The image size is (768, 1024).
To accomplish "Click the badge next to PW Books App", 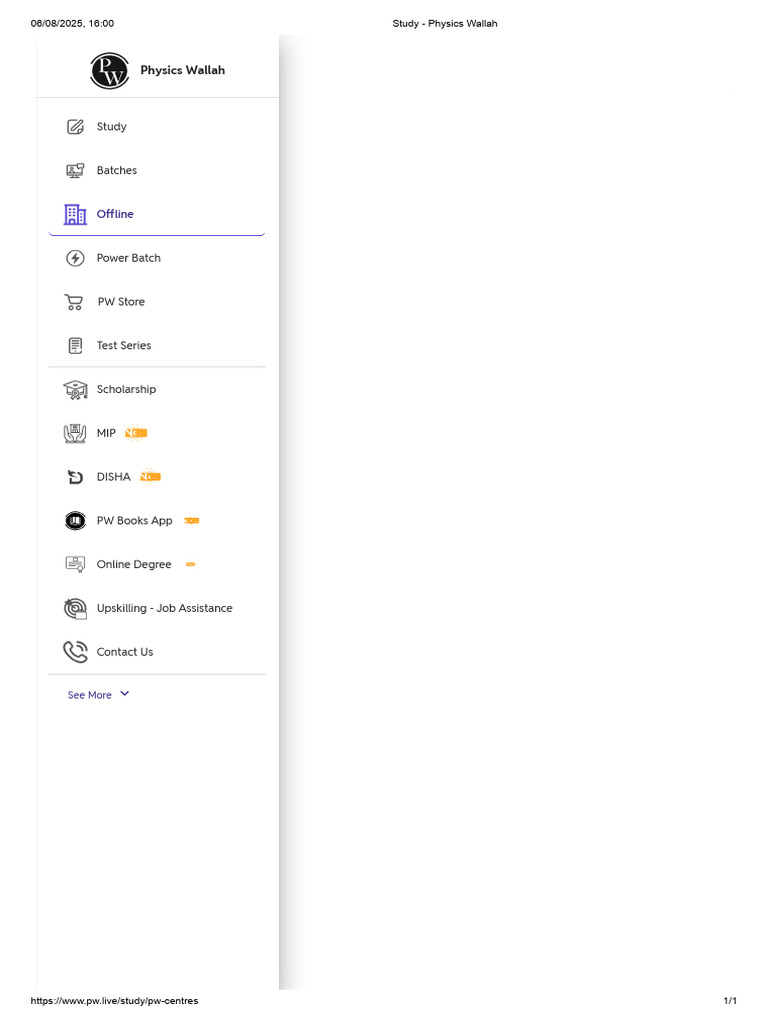I will coord(191,520).
